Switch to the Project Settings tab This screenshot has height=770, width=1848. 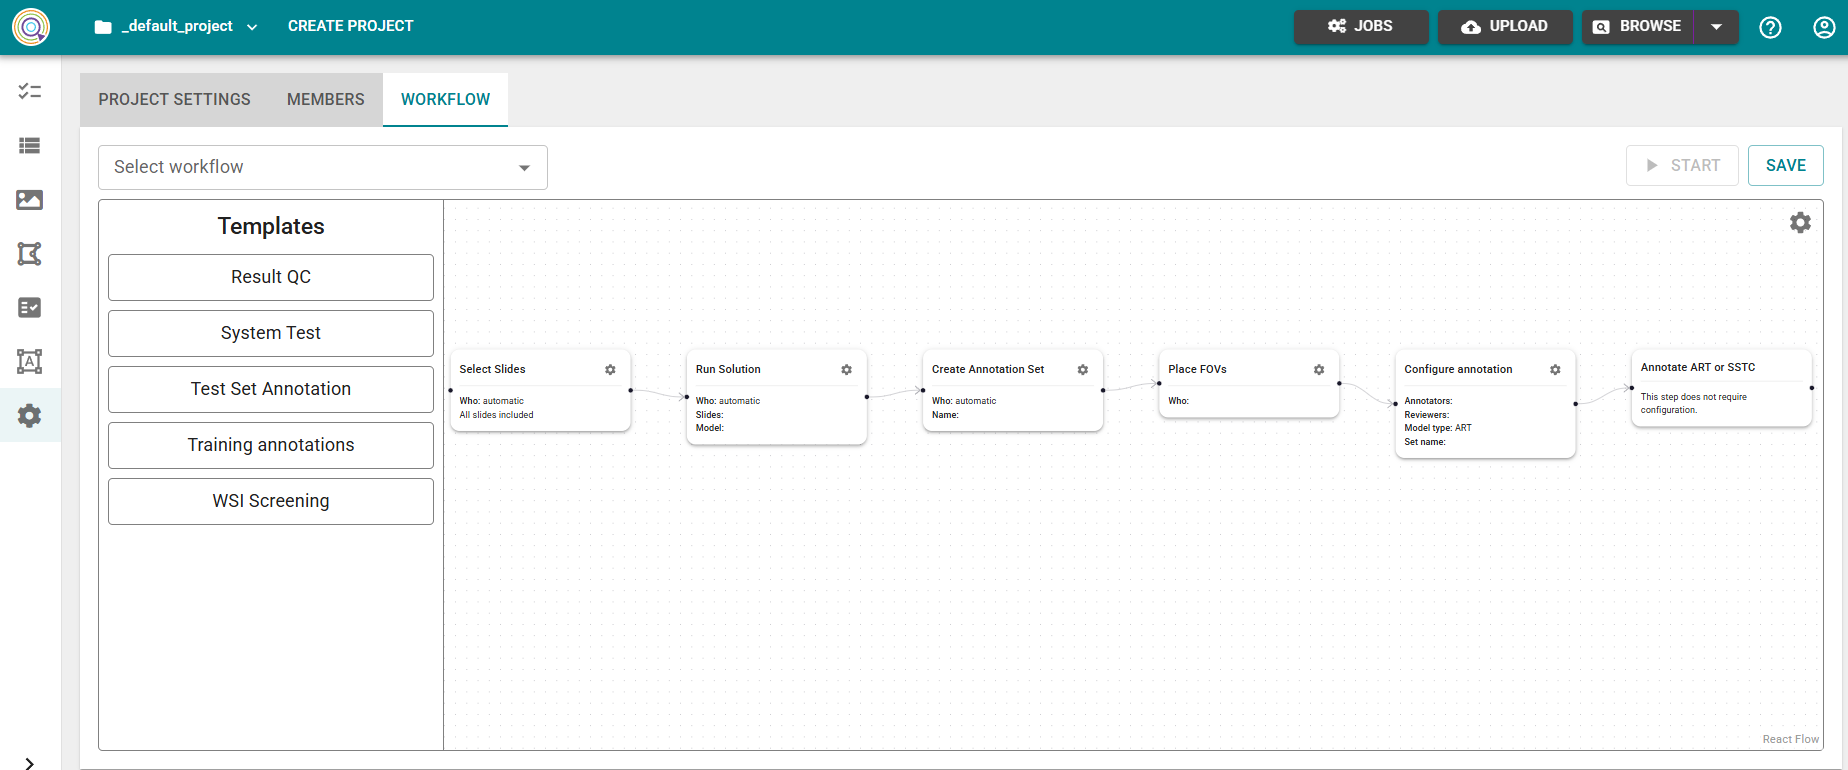174,100
